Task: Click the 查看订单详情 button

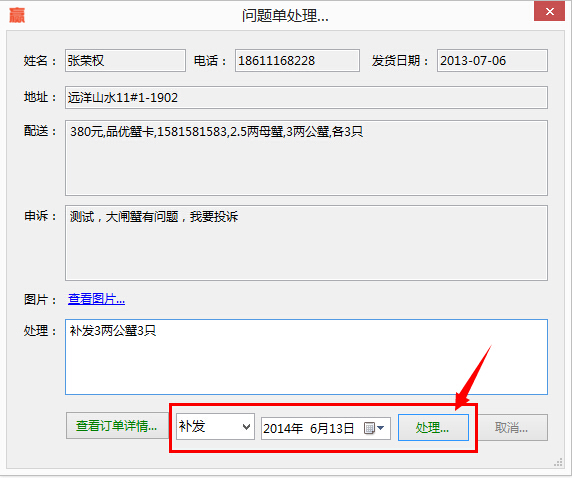Action: tap(117, 426)
